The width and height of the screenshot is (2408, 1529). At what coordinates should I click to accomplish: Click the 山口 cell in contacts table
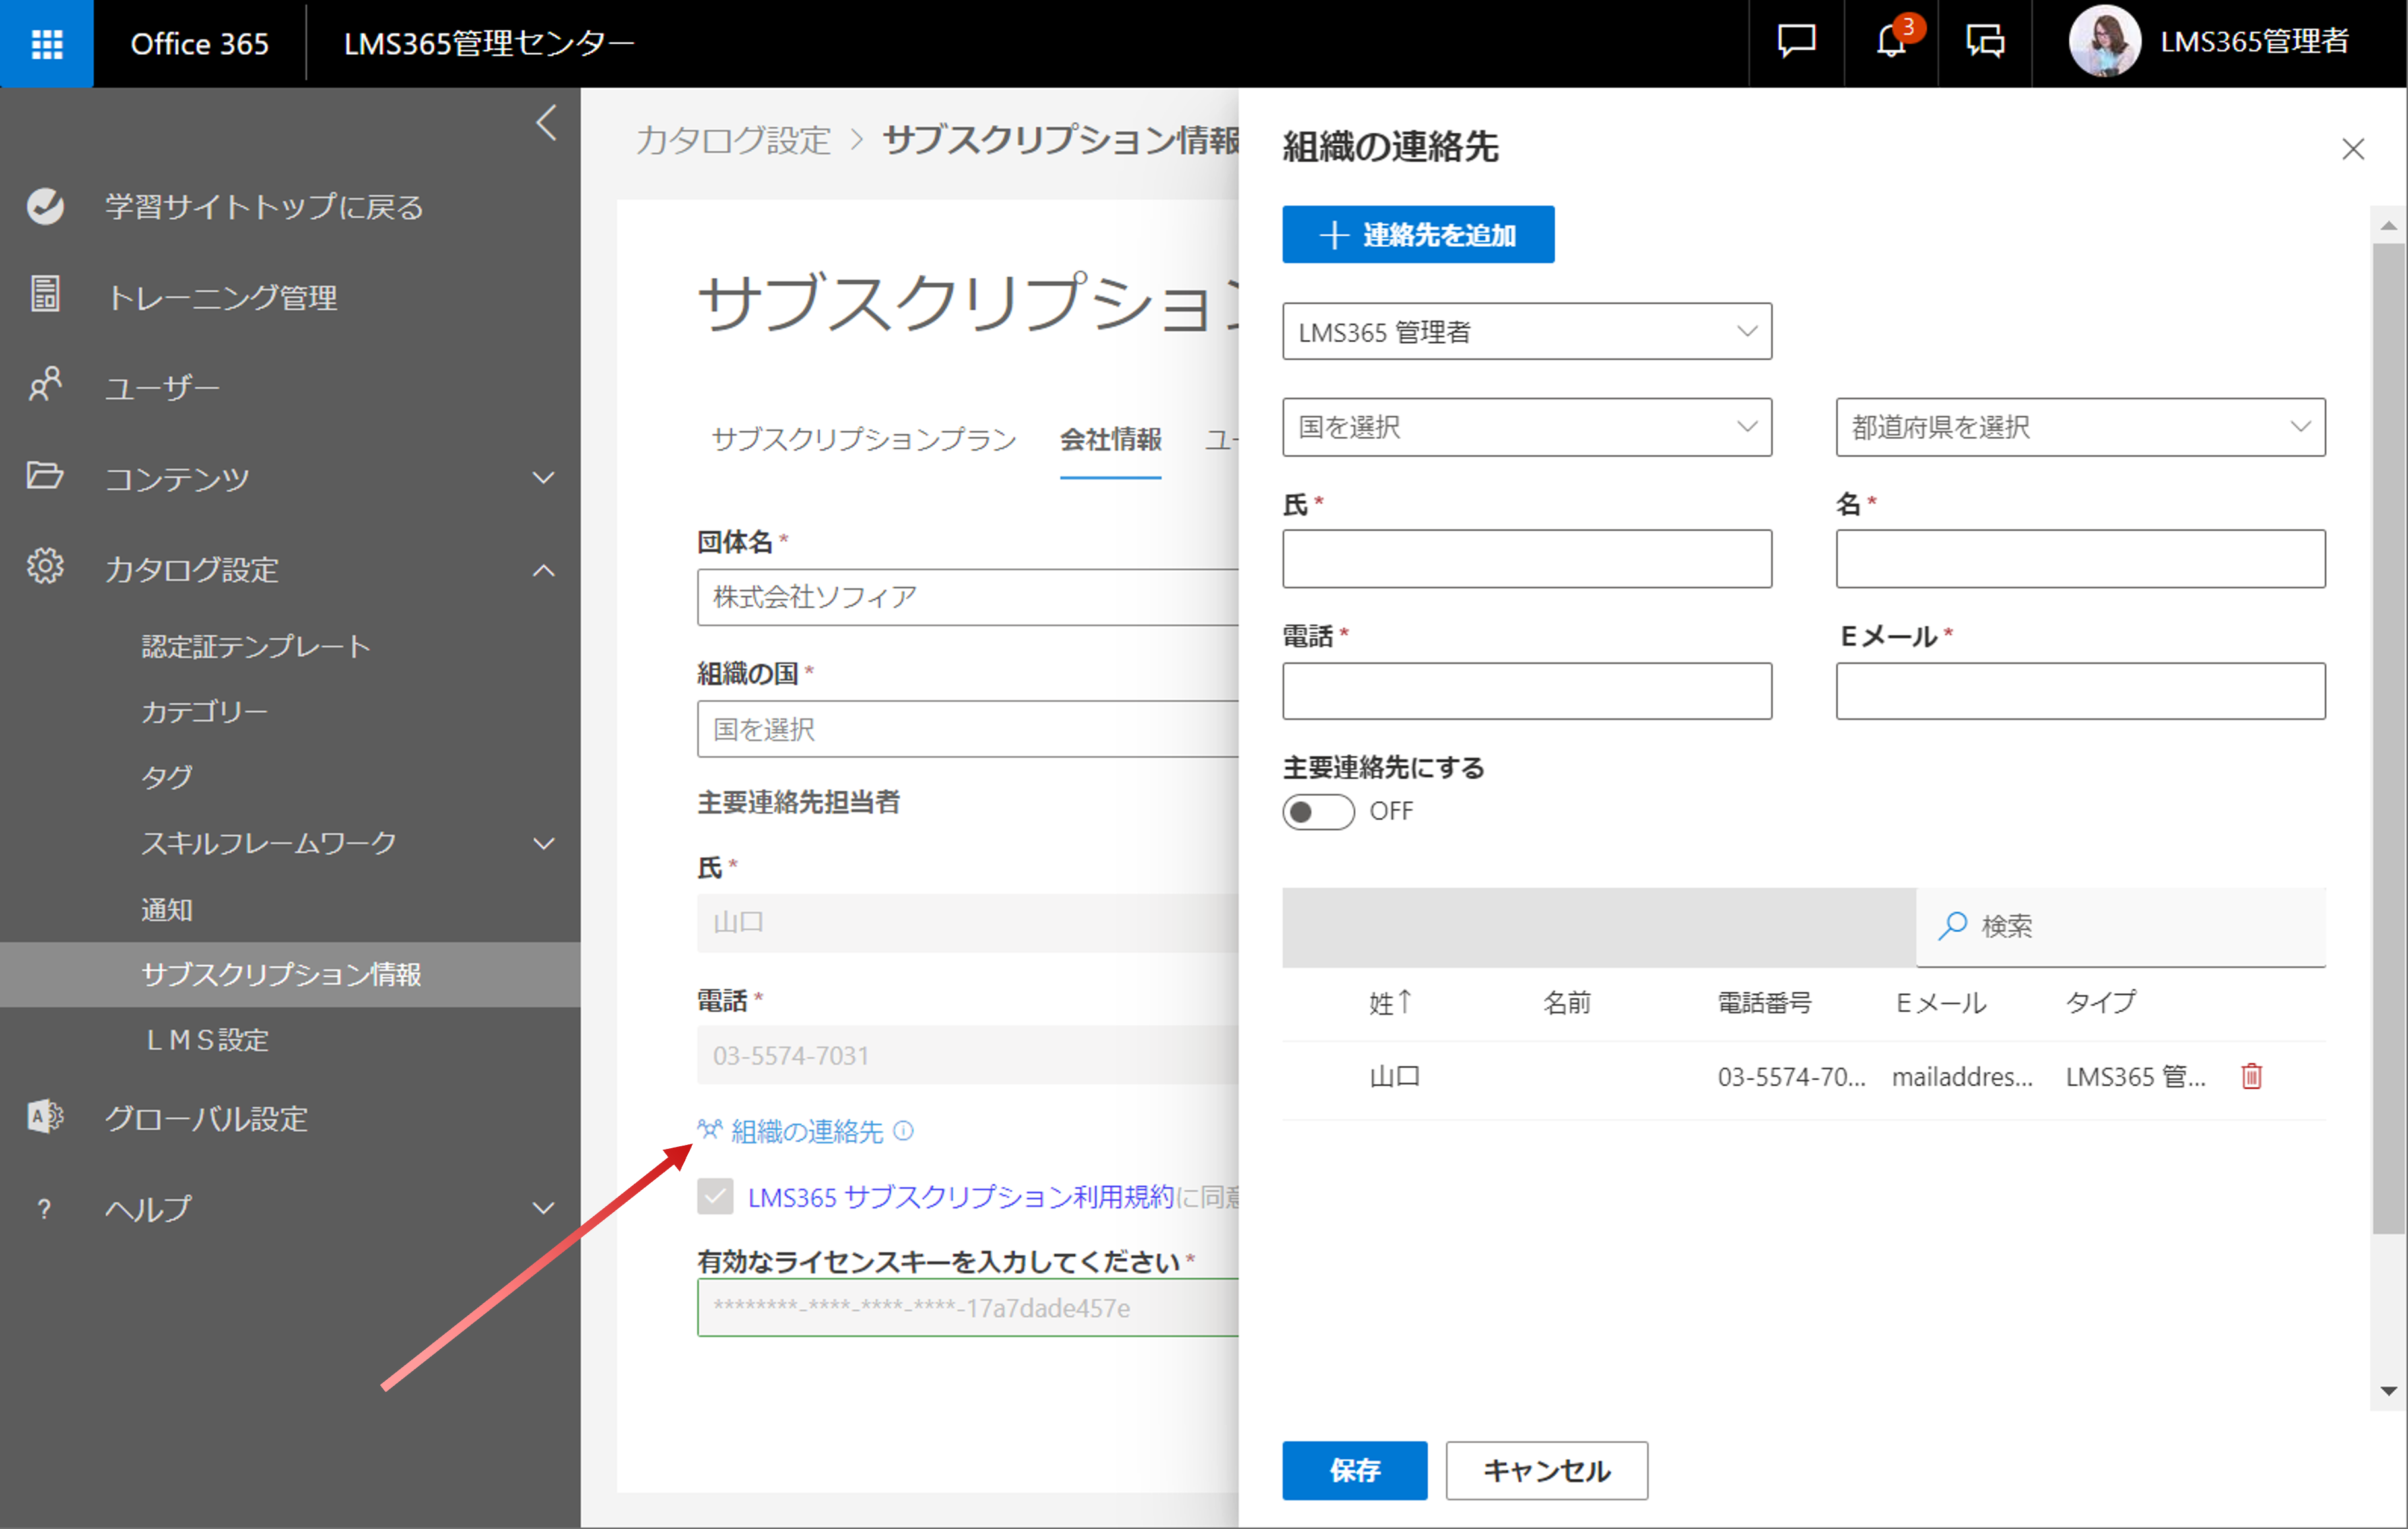(x=1395, y=1076)
